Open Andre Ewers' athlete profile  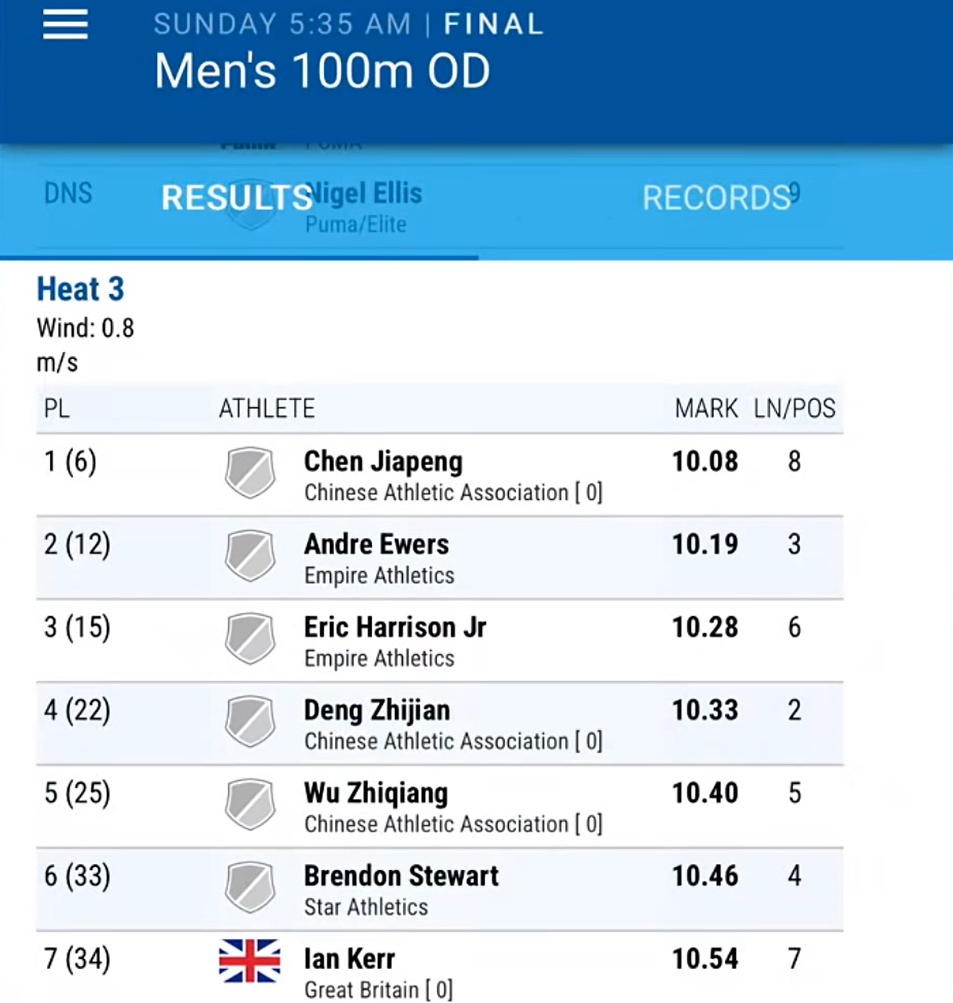pyautogui.click(x=376, y=544)
